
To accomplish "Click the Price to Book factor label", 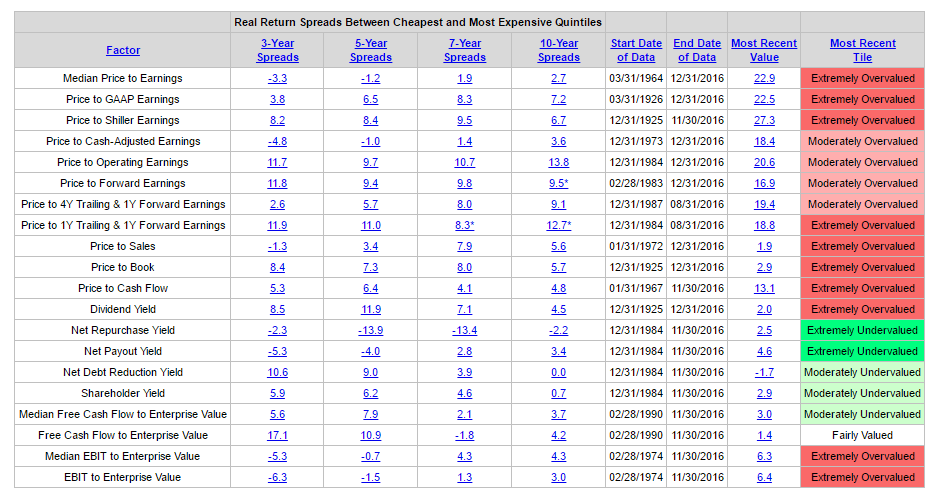I will tap(123, 267).
